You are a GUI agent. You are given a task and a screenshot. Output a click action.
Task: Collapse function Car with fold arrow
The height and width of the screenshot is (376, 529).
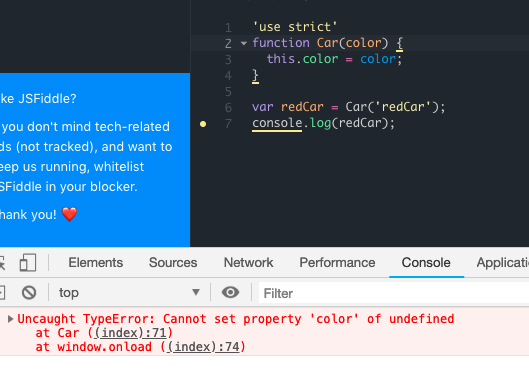coord(244,43)
